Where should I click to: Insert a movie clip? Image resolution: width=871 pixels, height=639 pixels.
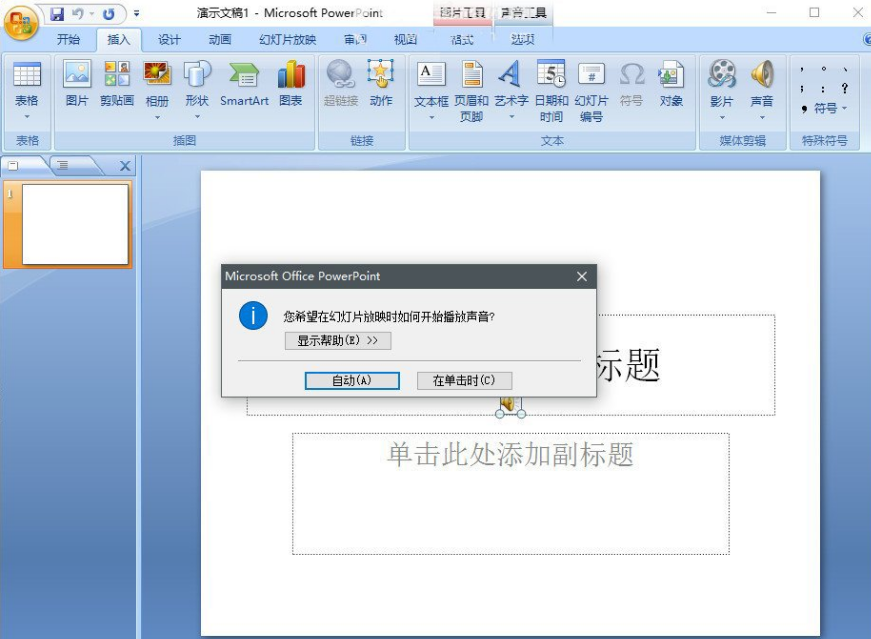coord(722,84)
